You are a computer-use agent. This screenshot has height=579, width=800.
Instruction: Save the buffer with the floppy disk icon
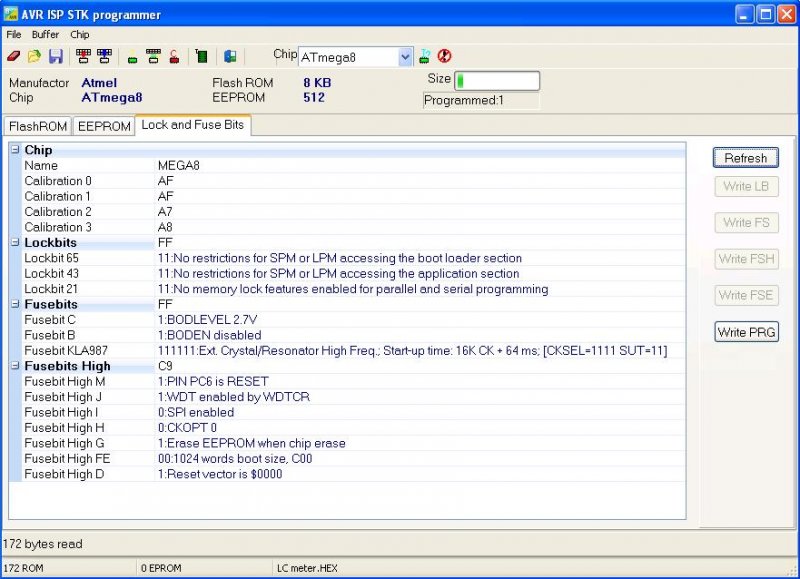pyautogui.click(x=56, y=56)
